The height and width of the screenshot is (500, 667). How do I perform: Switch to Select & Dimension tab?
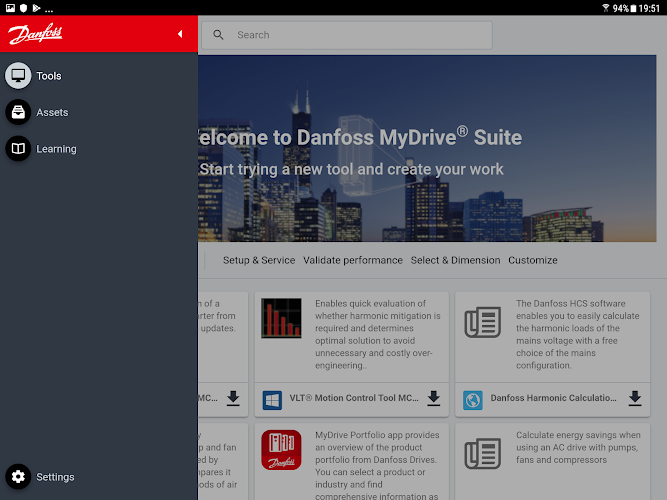455,260
